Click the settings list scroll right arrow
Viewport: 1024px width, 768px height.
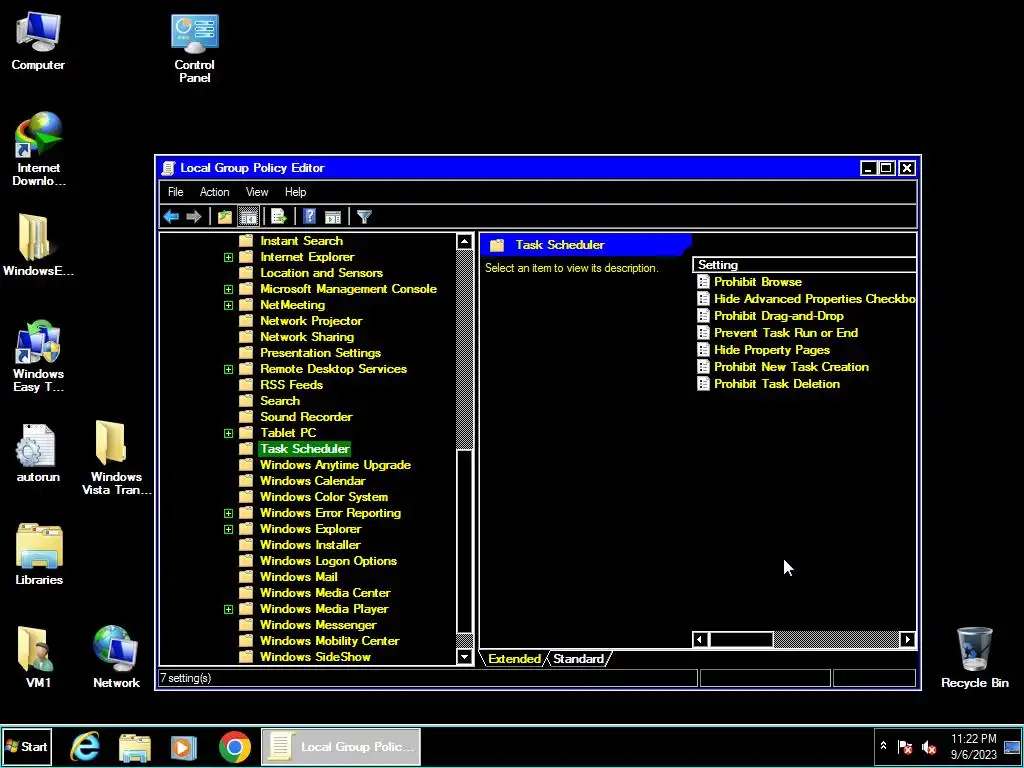click(x=907, y=639)
